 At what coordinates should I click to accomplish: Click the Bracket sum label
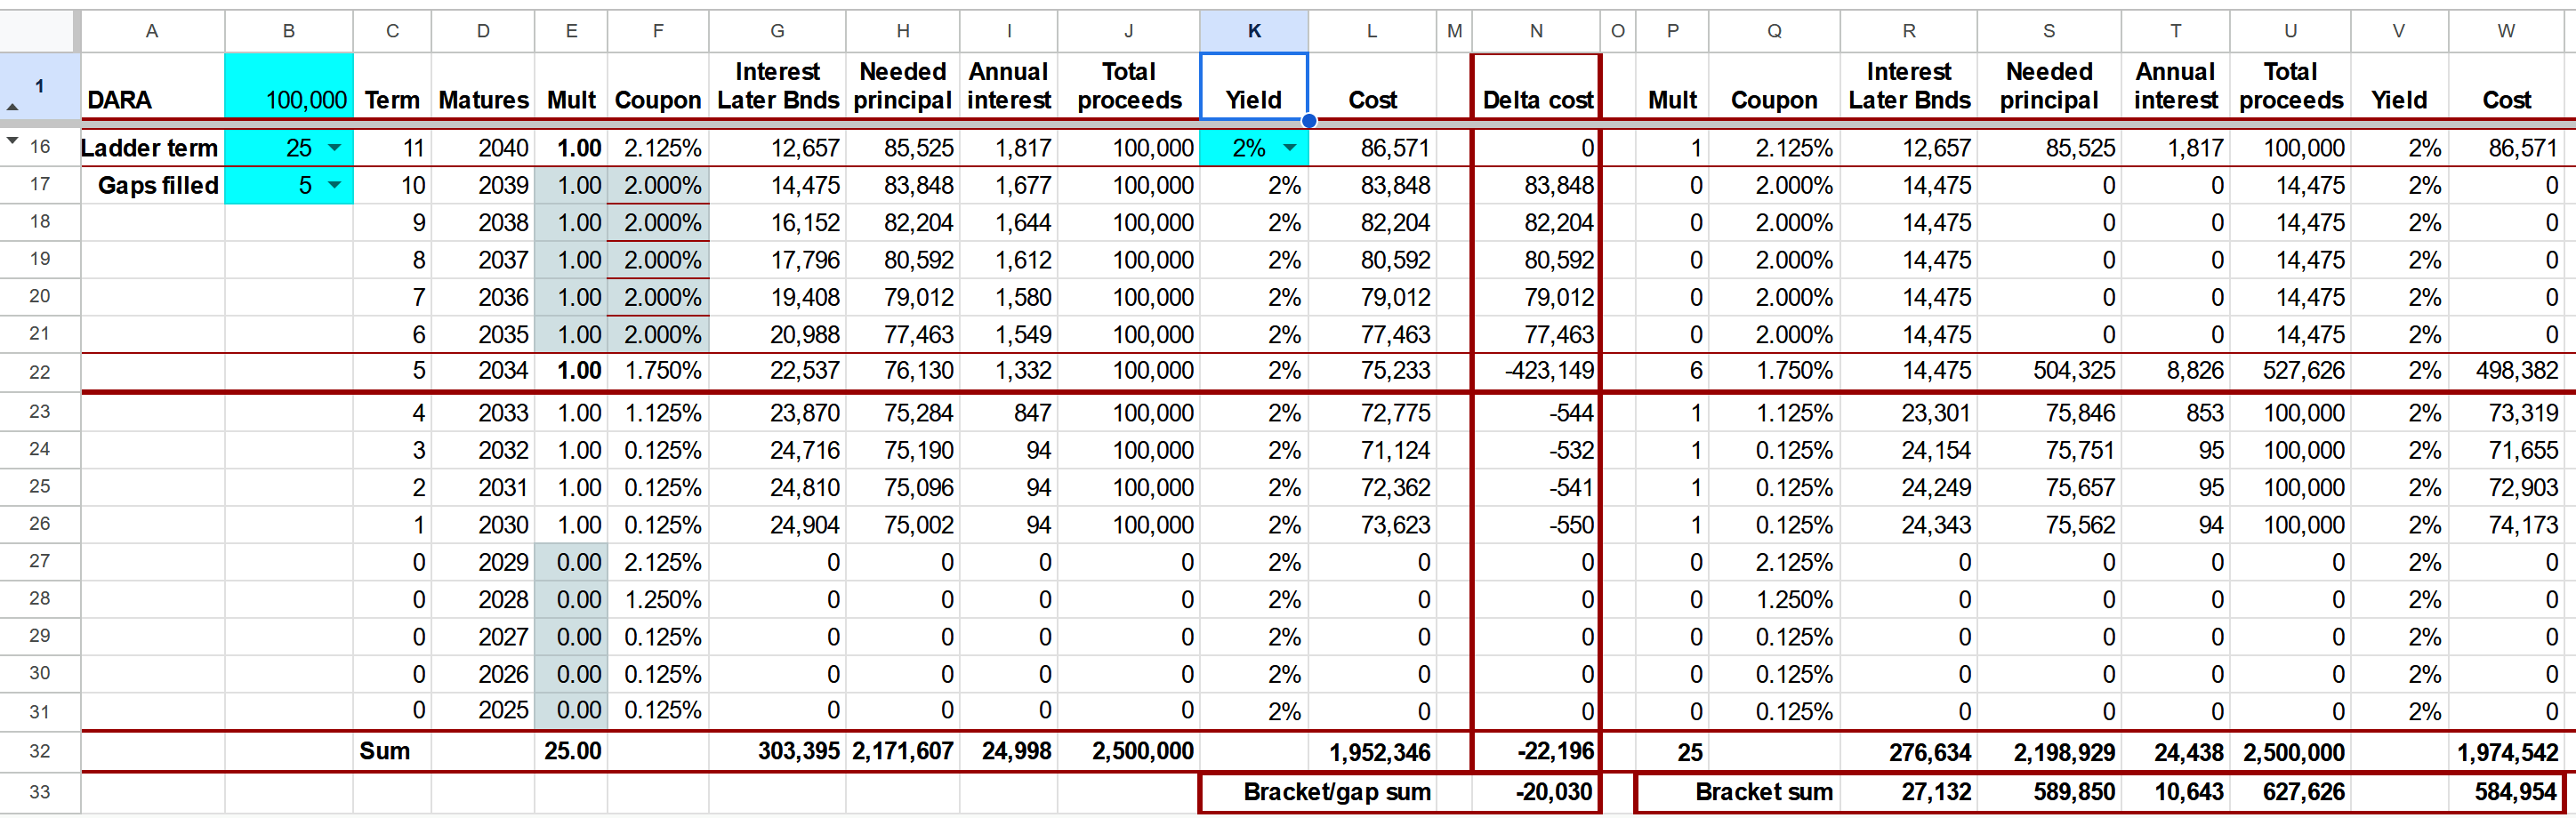point(1764,792)
